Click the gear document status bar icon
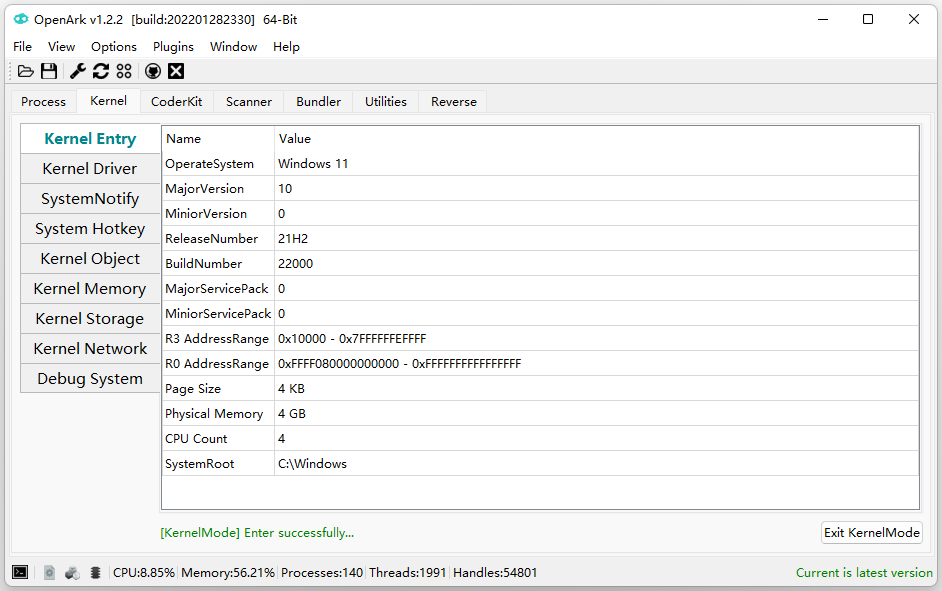942x591 pixels. tap(50, 572)
